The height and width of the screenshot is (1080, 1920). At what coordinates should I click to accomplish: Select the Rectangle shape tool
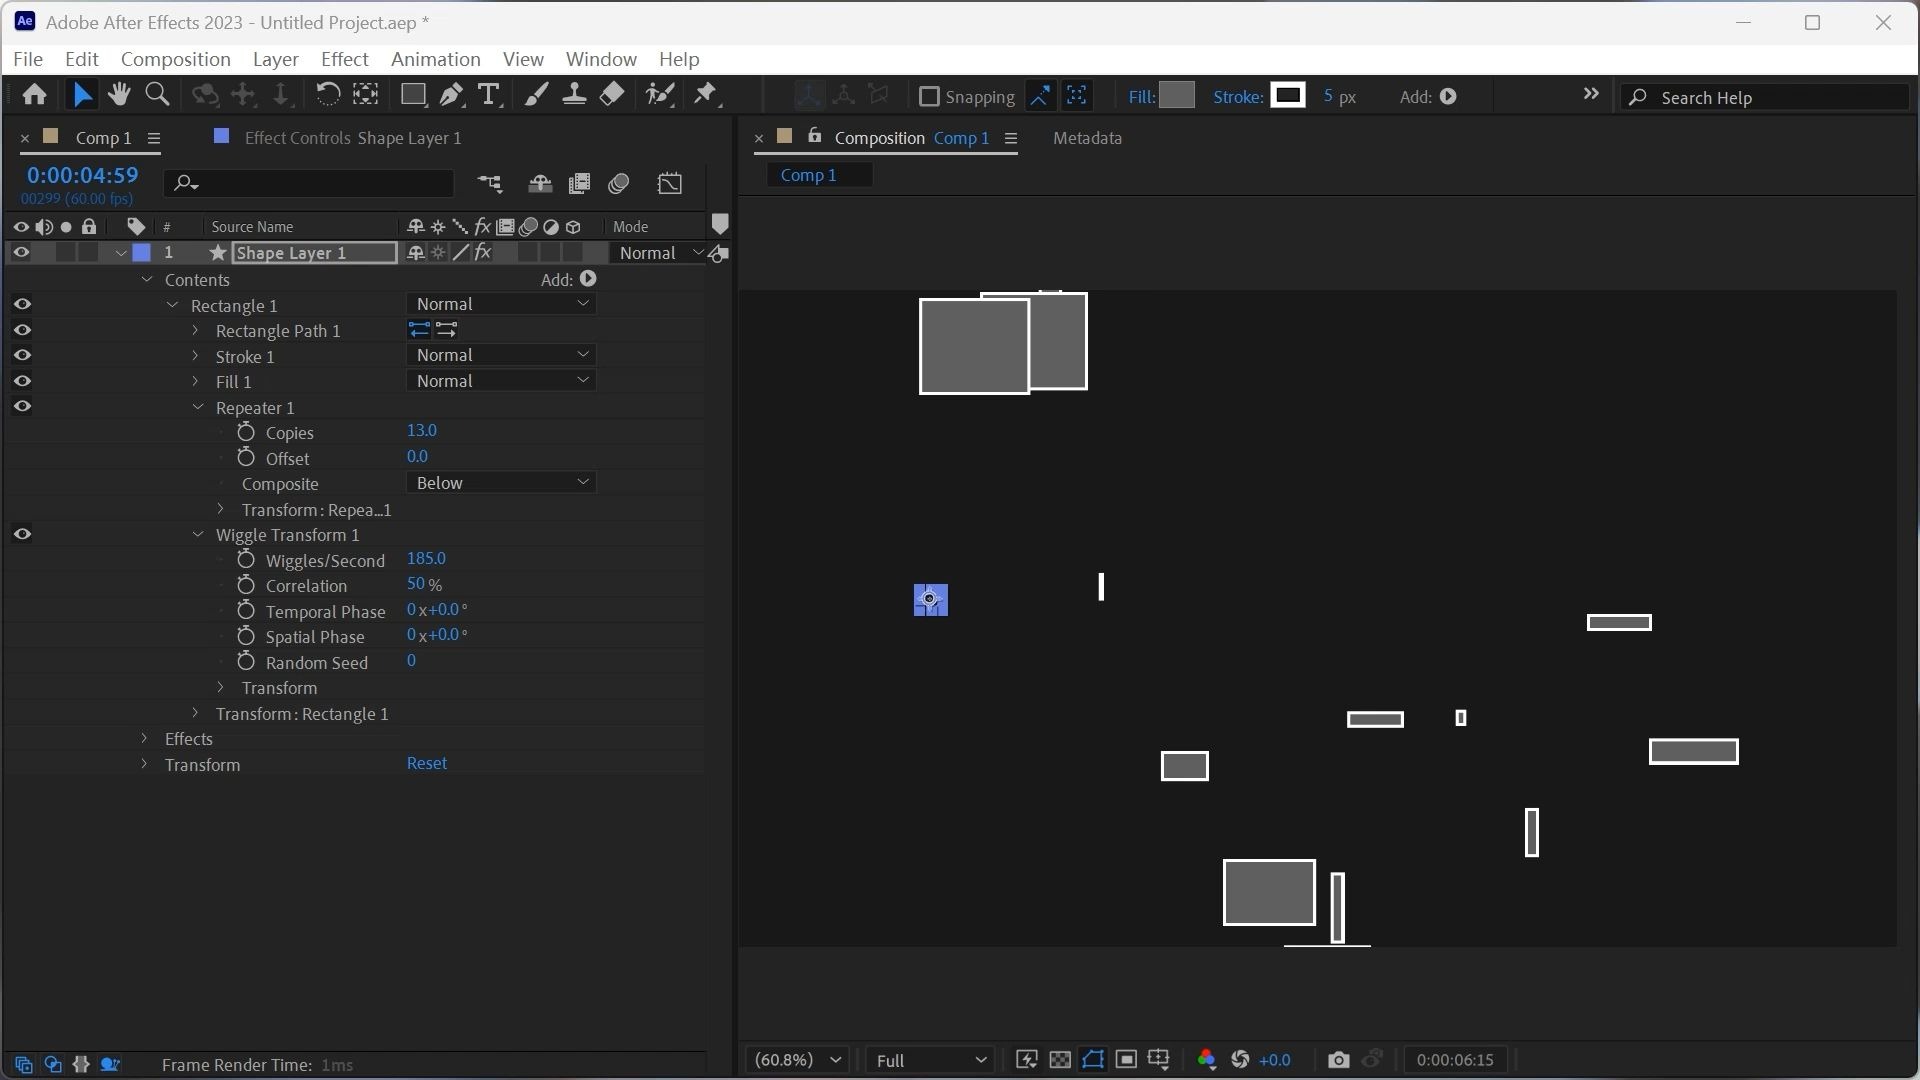pyautogui.click(x=412, y=95)
